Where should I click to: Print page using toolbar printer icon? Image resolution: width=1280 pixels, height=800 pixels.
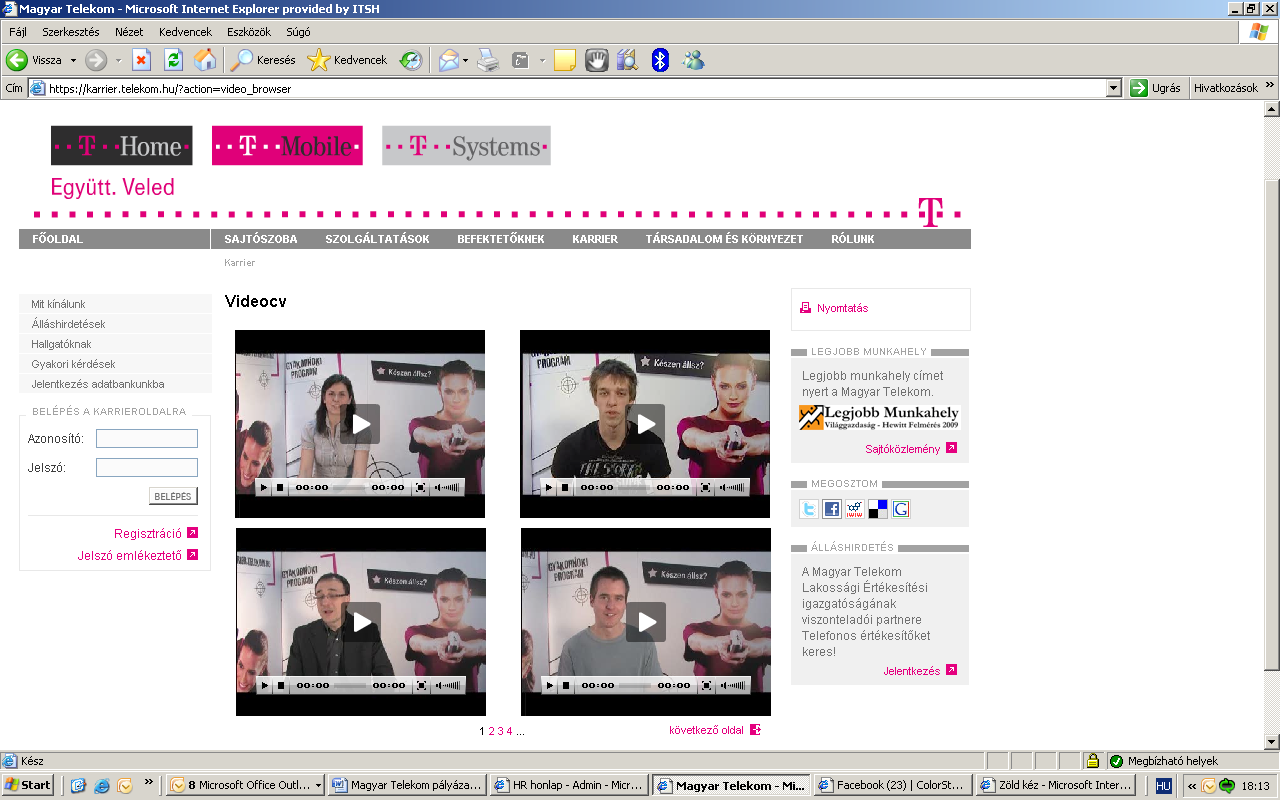[x=488, y=60]
